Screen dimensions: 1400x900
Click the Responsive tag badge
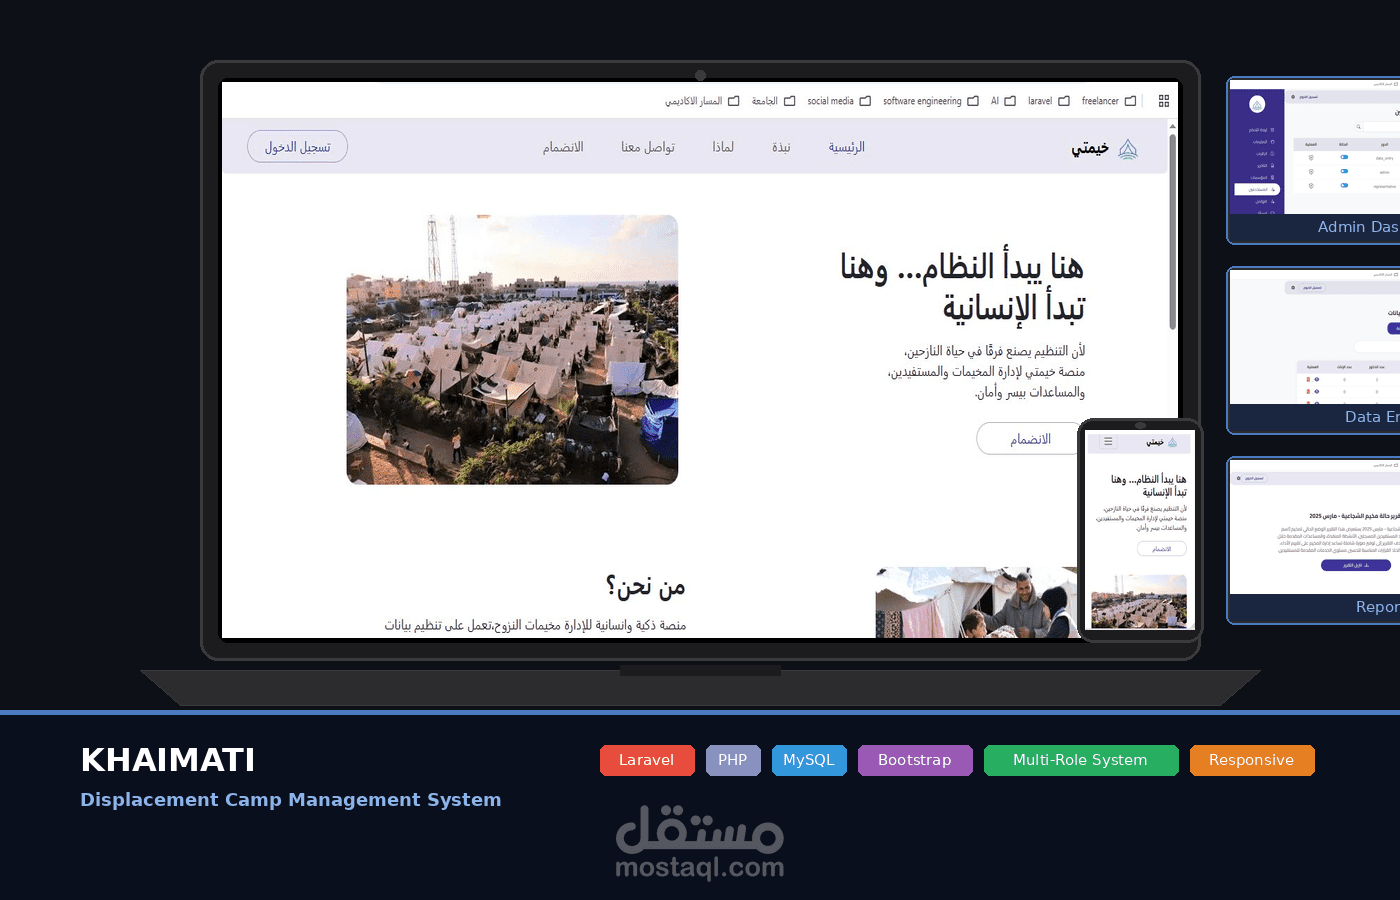tap(1252, 760)
